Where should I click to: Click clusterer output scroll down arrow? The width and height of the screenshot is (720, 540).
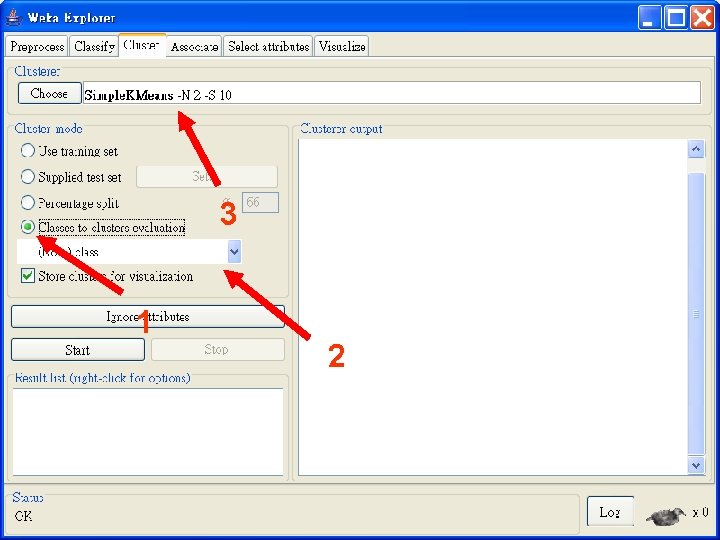pos(696,465)
